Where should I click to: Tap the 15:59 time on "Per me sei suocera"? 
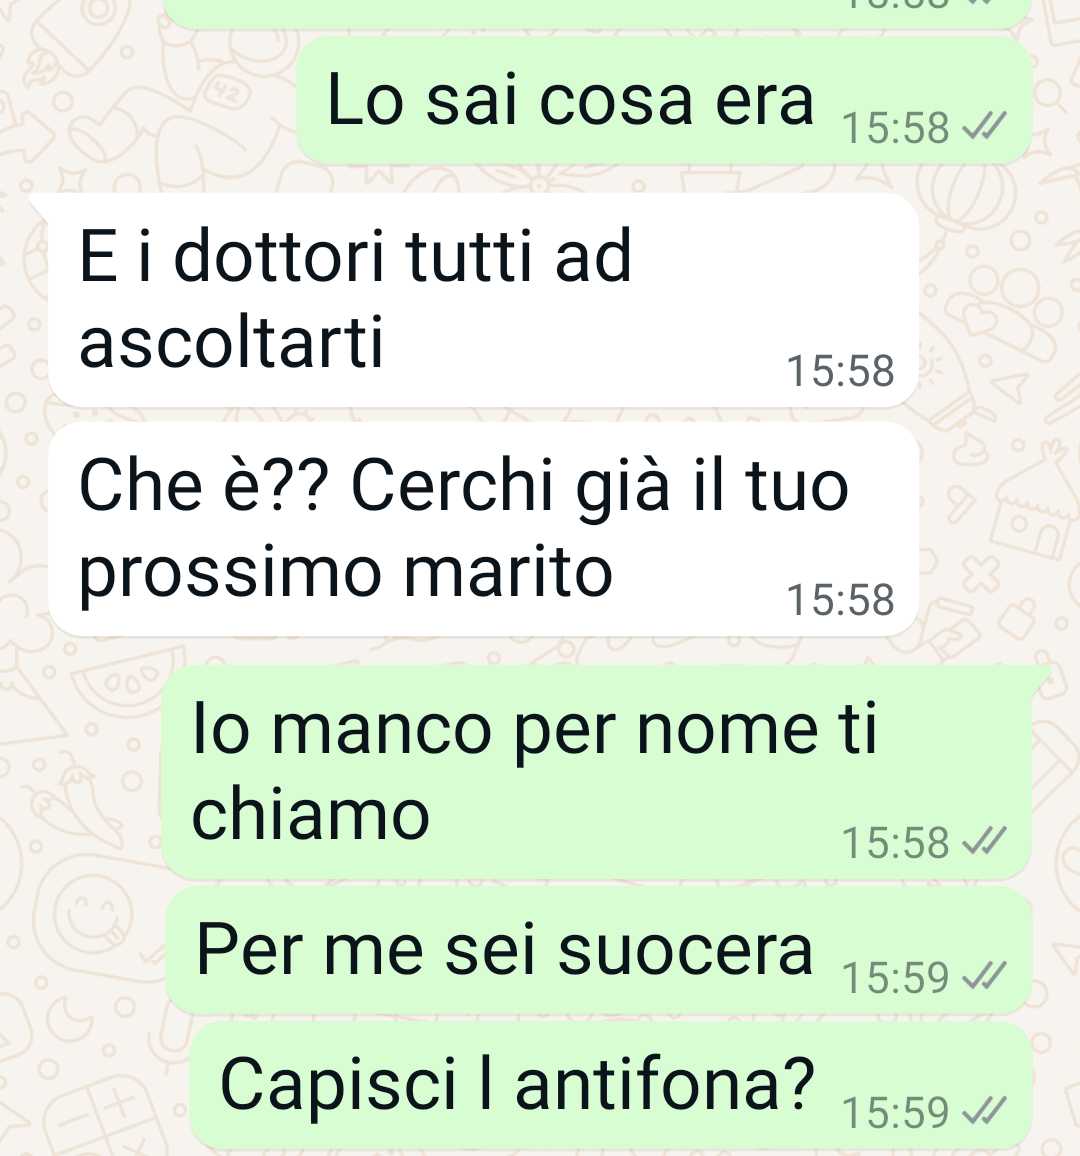(x=895, y=977)
